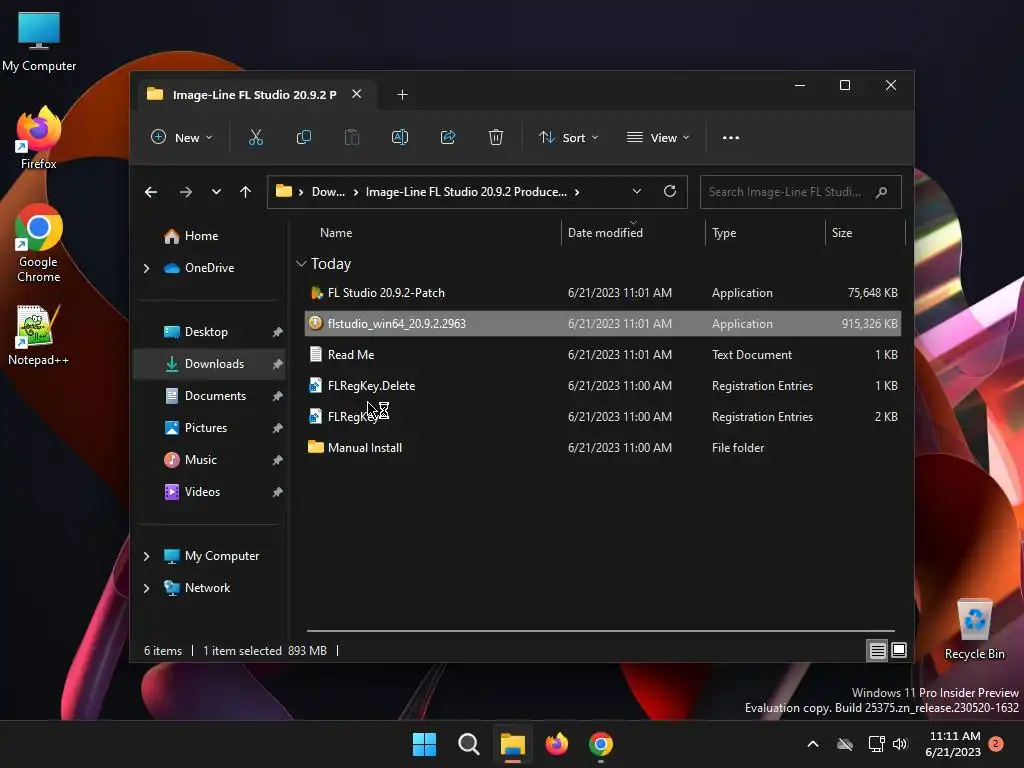This screenshot has height=768, width=1024.
Task: Open Notepad++ desktop shortcut
Action: 39,335
